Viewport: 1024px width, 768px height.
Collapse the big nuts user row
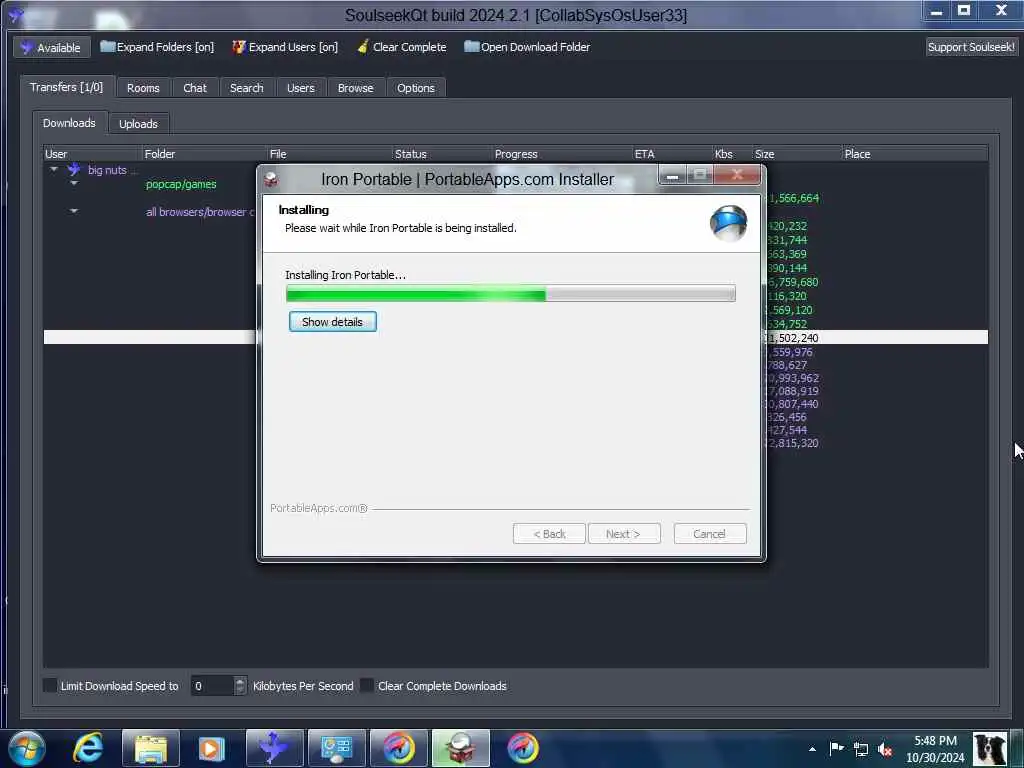[54, 170]
